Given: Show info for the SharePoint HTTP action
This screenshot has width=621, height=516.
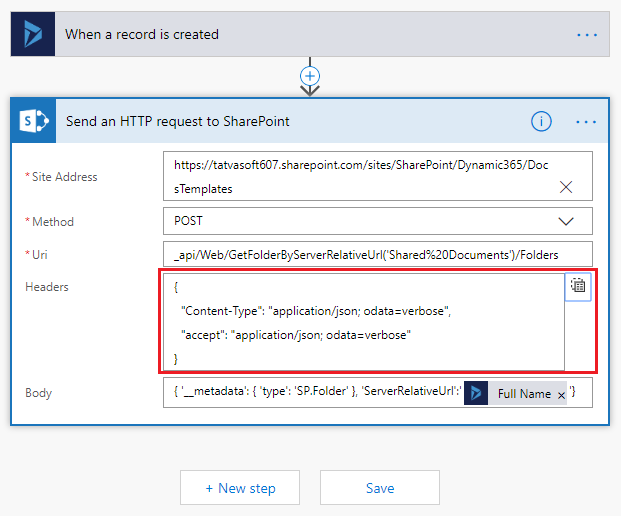Looking at the screenshot, I should [x=541, y=121].
